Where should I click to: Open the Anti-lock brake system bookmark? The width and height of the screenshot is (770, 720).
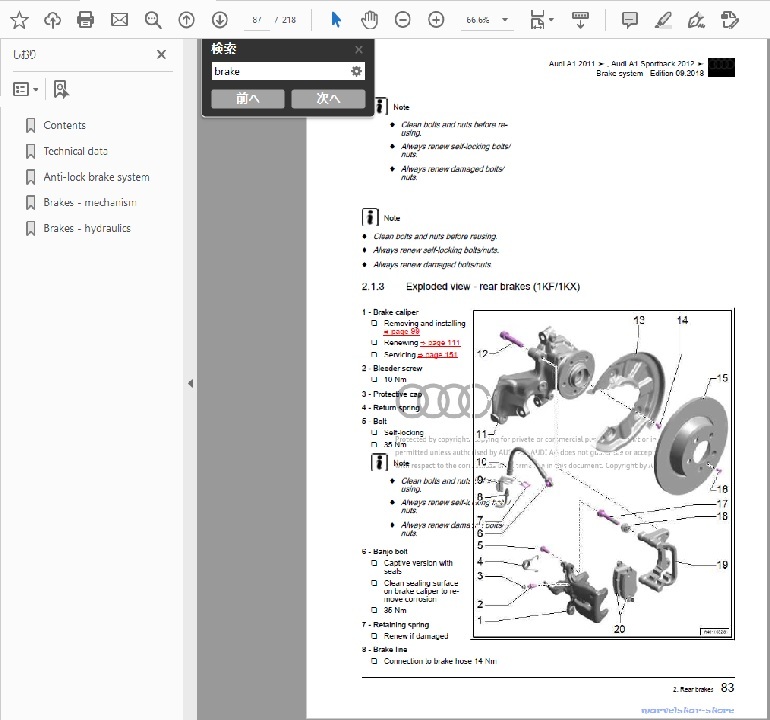[96, 177]
